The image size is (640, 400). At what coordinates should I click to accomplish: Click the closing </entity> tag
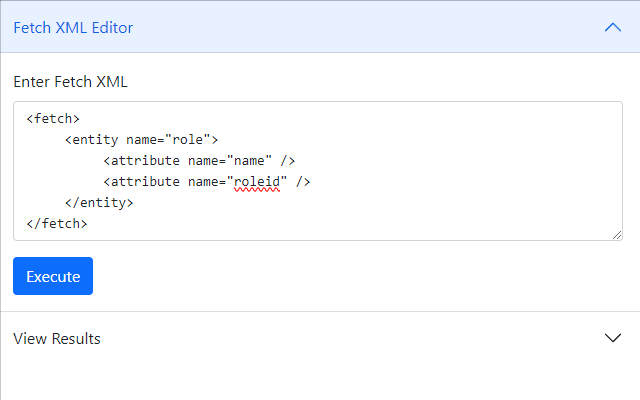(x=99, y=202)
